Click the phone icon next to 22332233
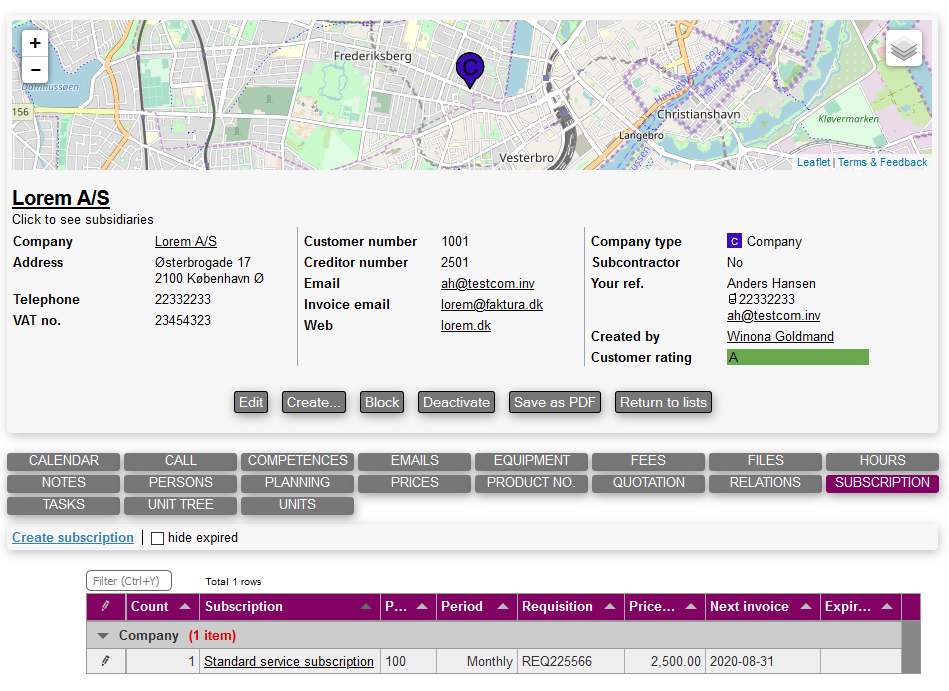 (x=732, y=299)
